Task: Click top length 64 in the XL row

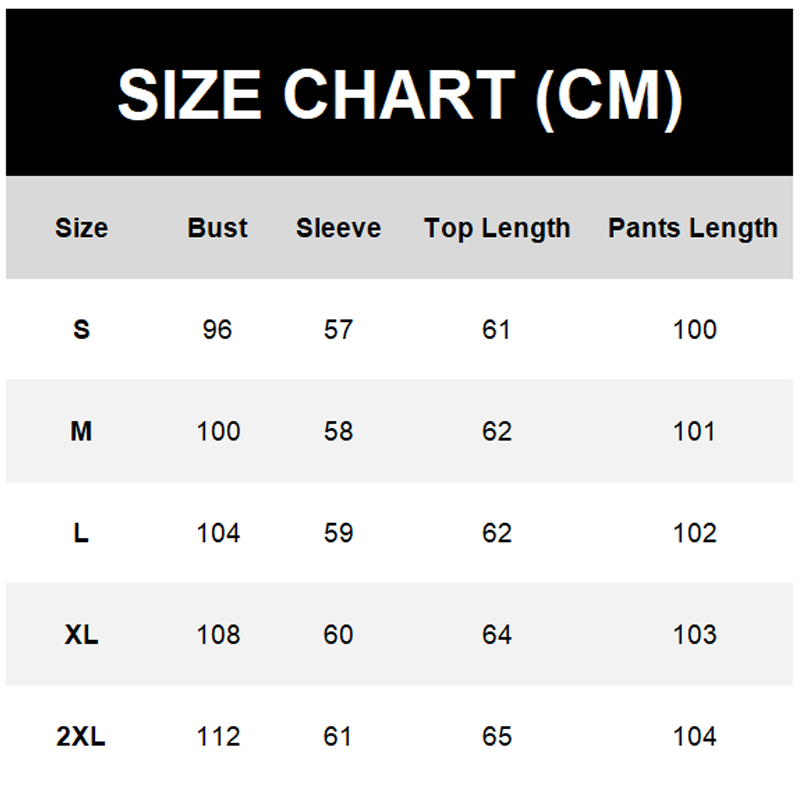Action: tap(497, 635)
